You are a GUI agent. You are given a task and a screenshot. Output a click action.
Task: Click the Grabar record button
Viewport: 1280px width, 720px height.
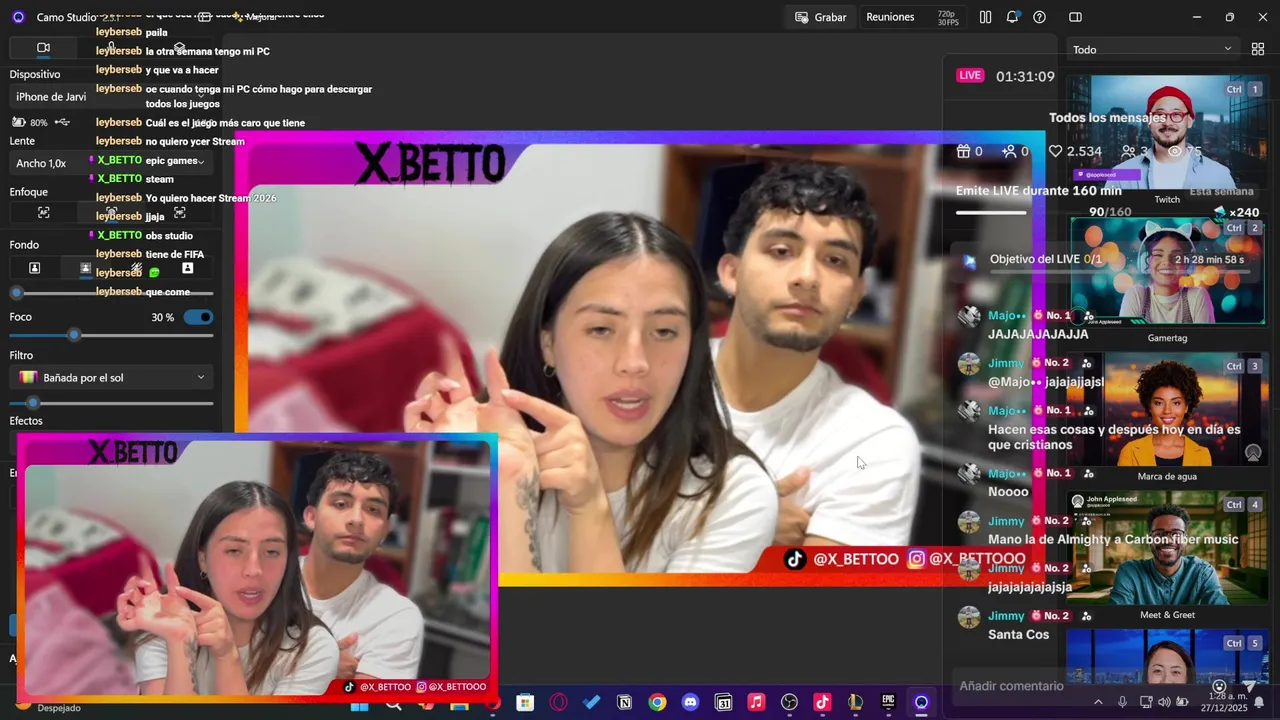[821, 17]
